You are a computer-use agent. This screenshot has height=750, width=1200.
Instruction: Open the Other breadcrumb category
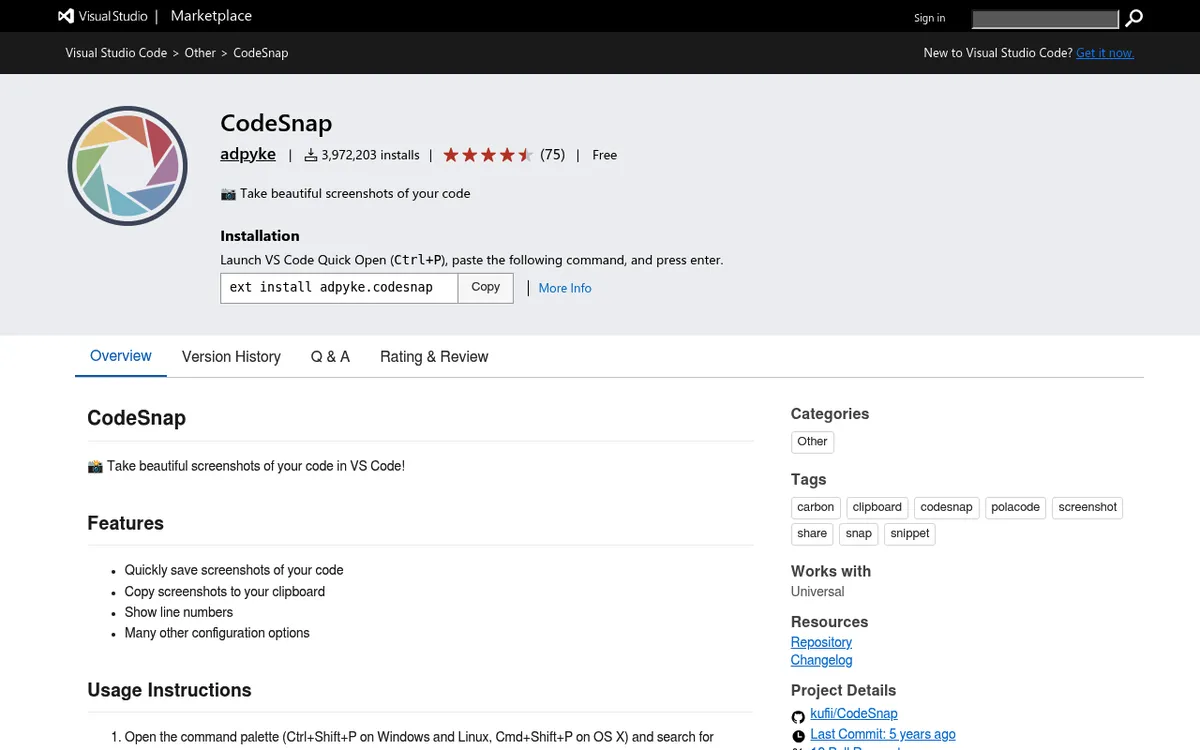200,53
